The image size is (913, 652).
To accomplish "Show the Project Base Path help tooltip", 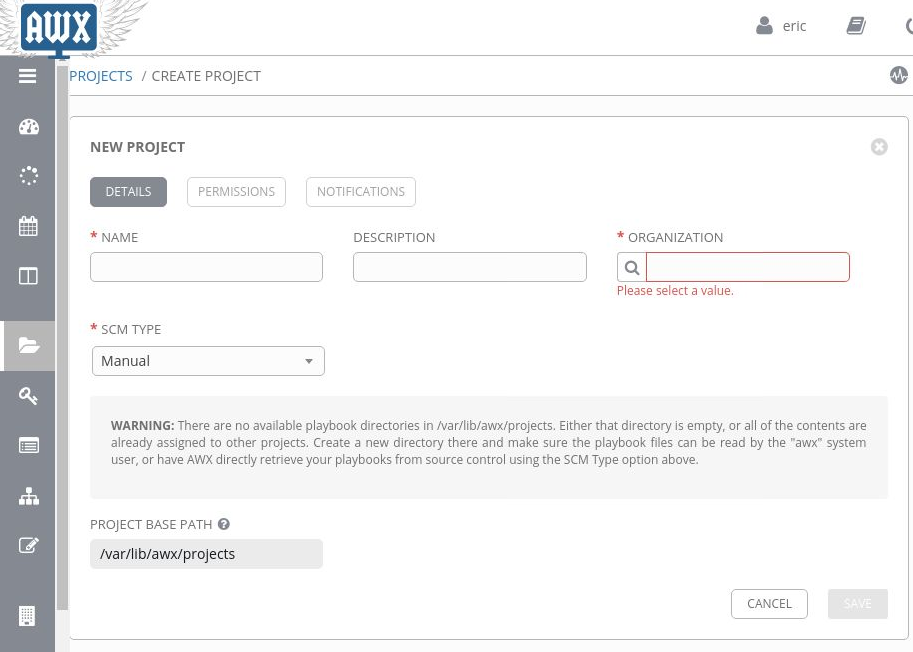I will 223,523.
